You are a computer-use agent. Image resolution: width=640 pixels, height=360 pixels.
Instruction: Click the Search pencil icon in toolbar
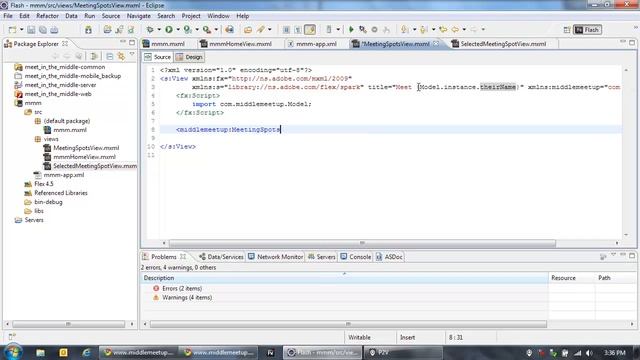pos(260,29)
